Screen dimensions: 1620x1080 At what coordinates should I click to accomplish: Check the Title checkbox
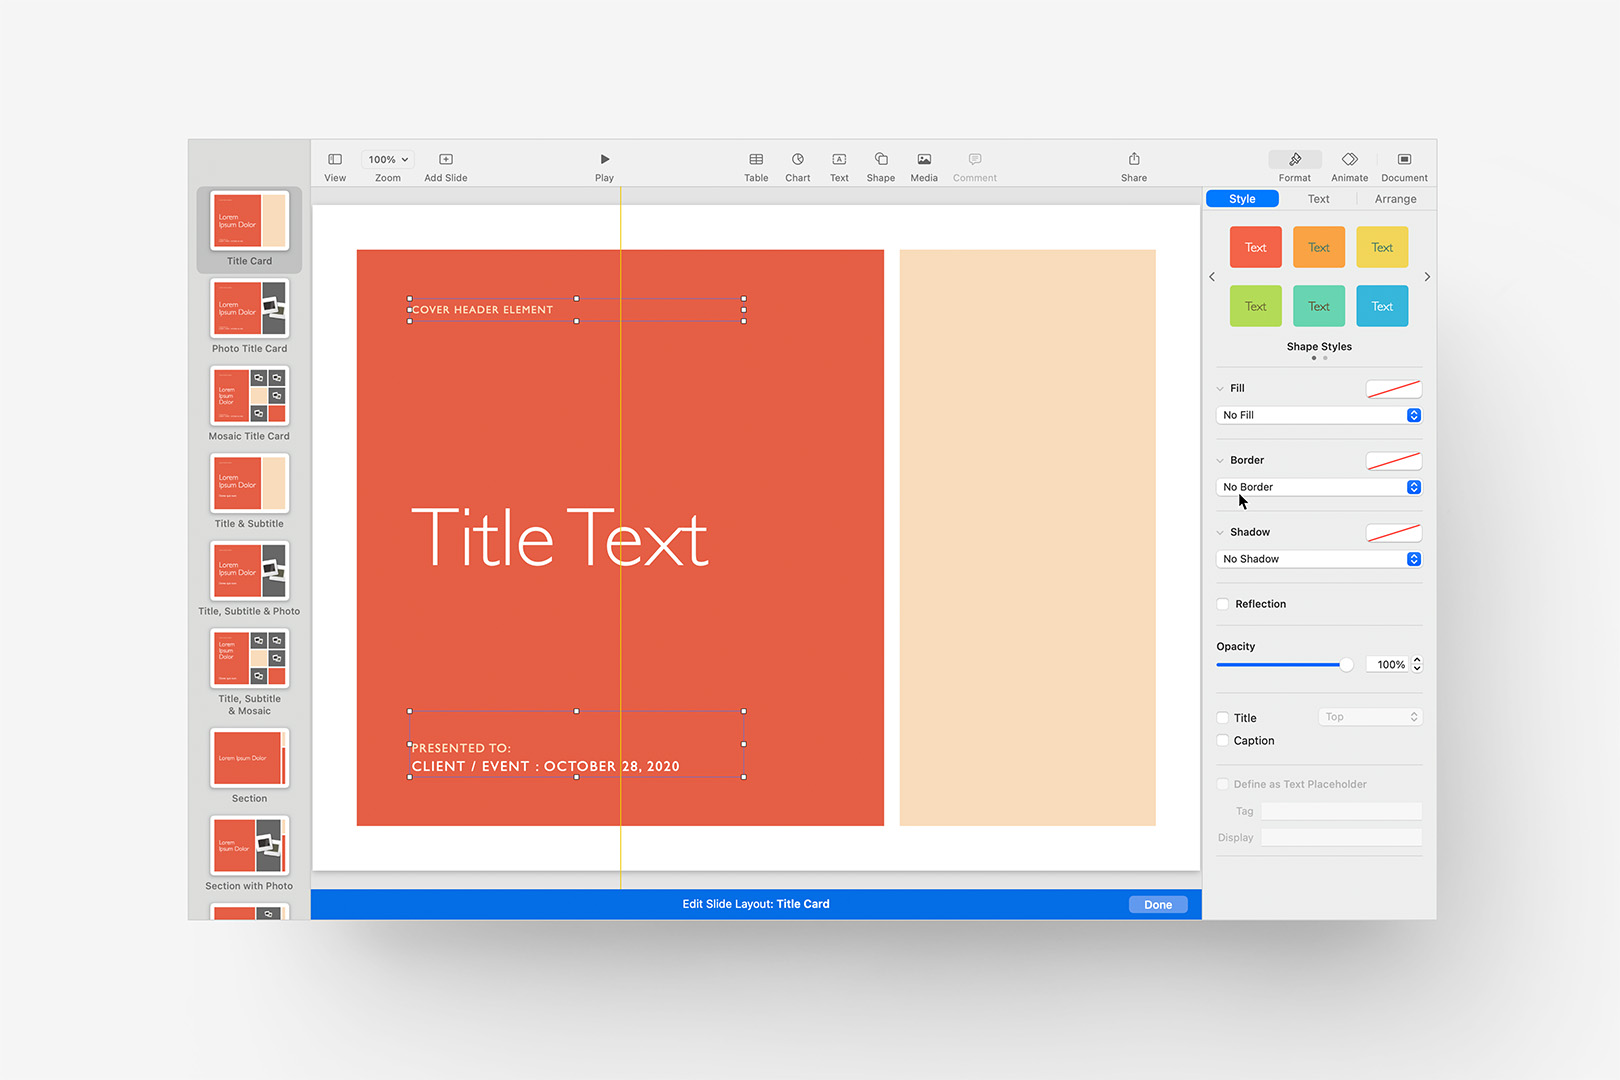[1223, 718]
